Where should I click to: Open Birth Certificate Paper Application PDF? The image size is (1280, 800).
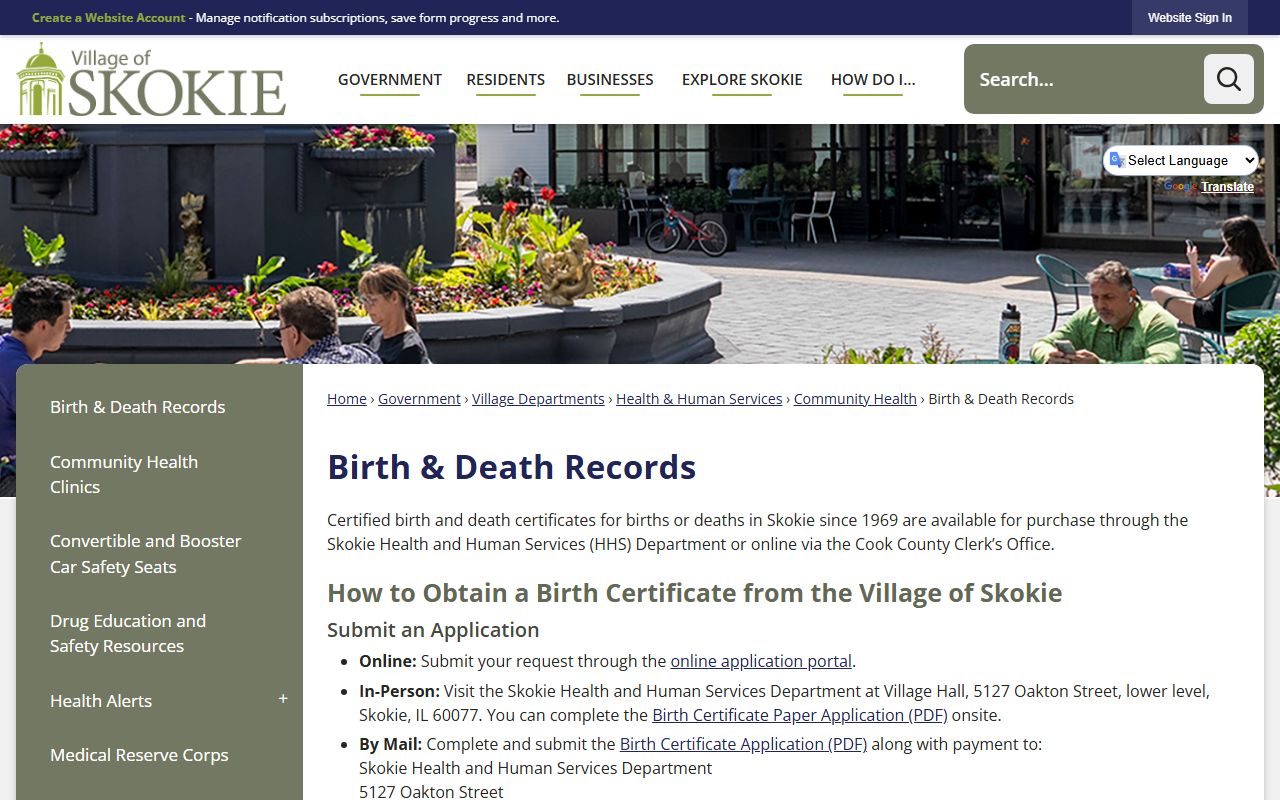coord(799,715)
